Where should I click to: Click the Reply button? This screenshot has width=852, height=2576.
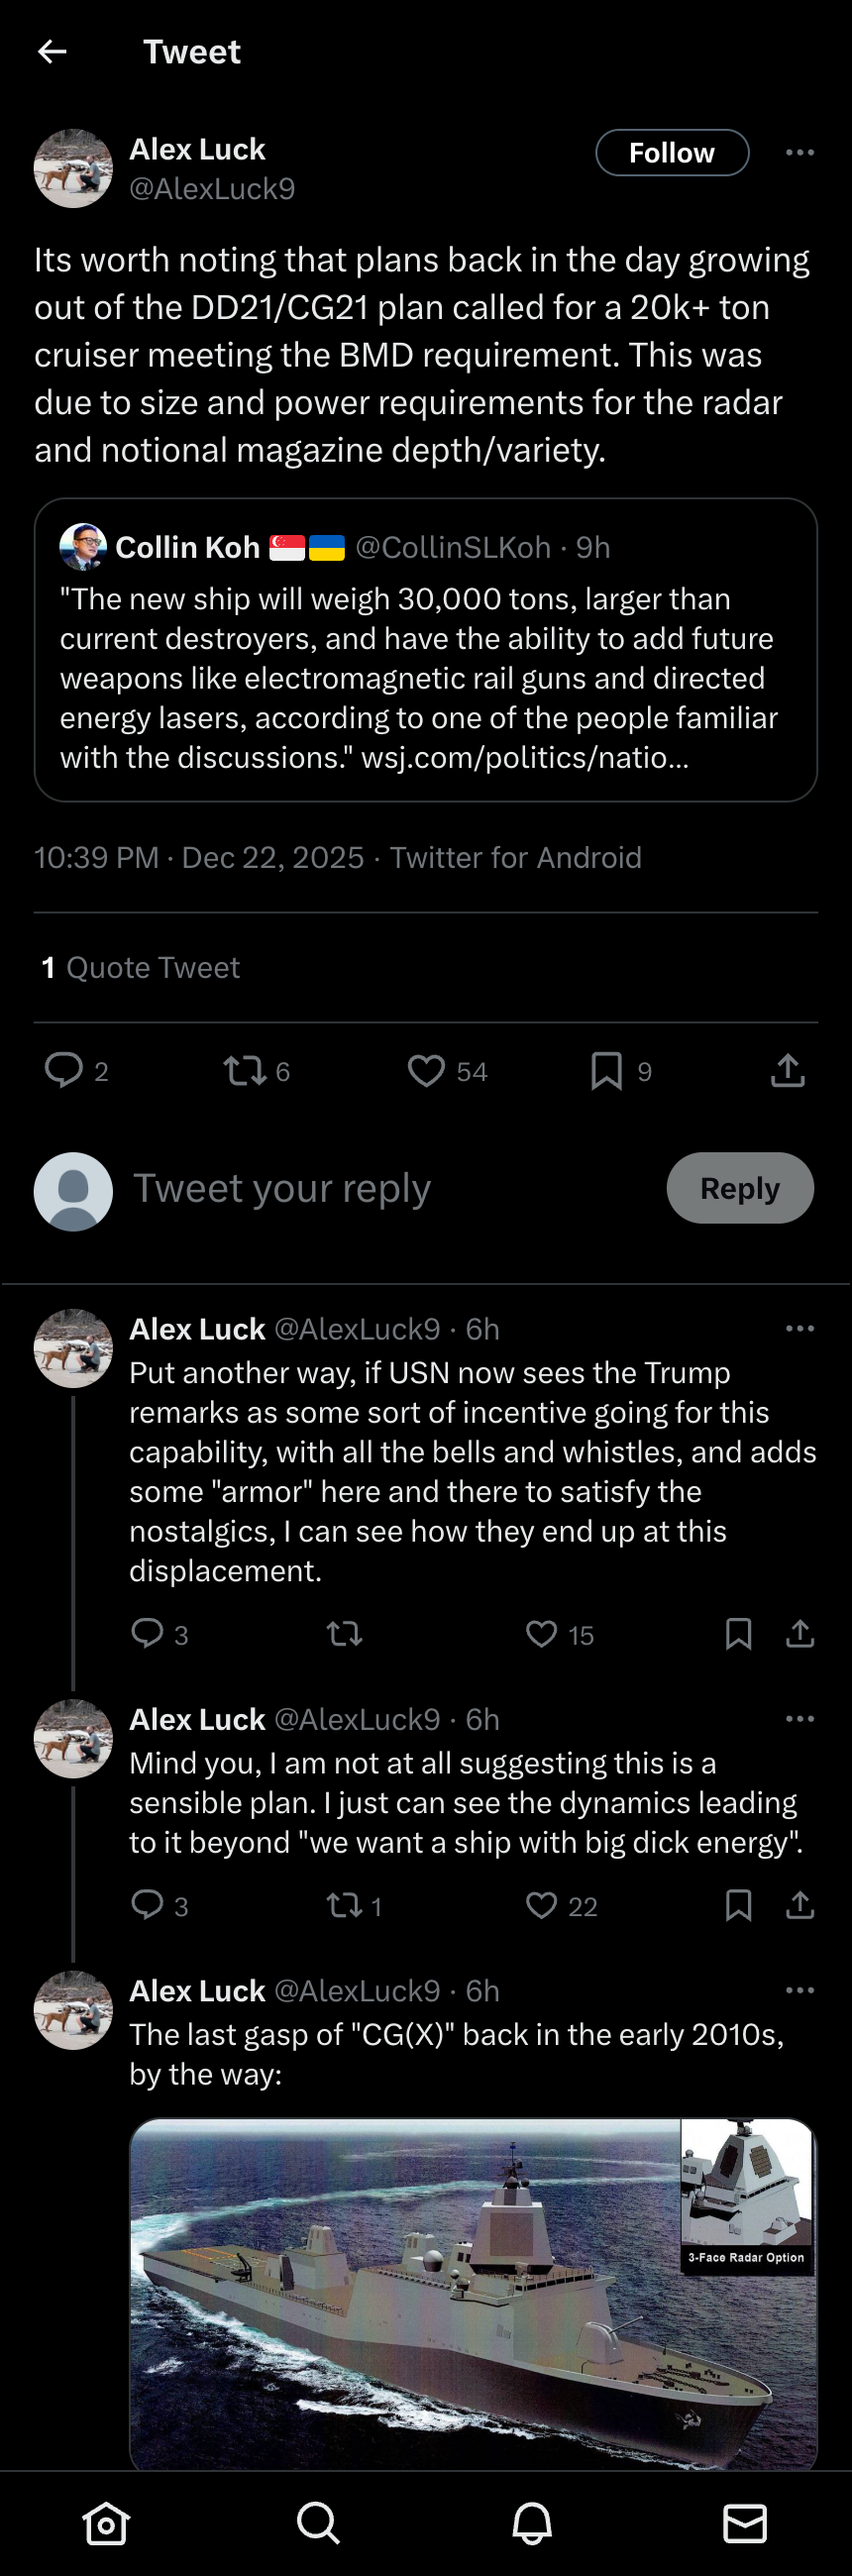click(740, 1188)
